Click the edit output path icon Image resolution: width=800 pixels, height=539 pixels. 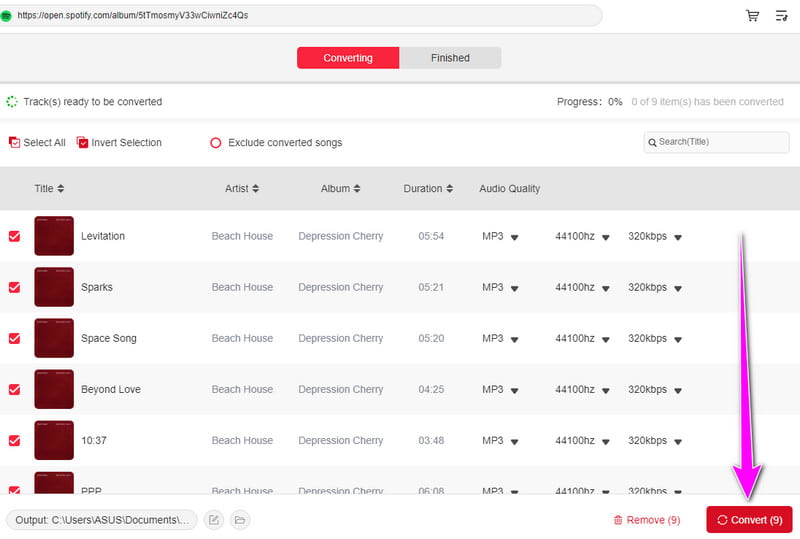click(x=213, y=520)
